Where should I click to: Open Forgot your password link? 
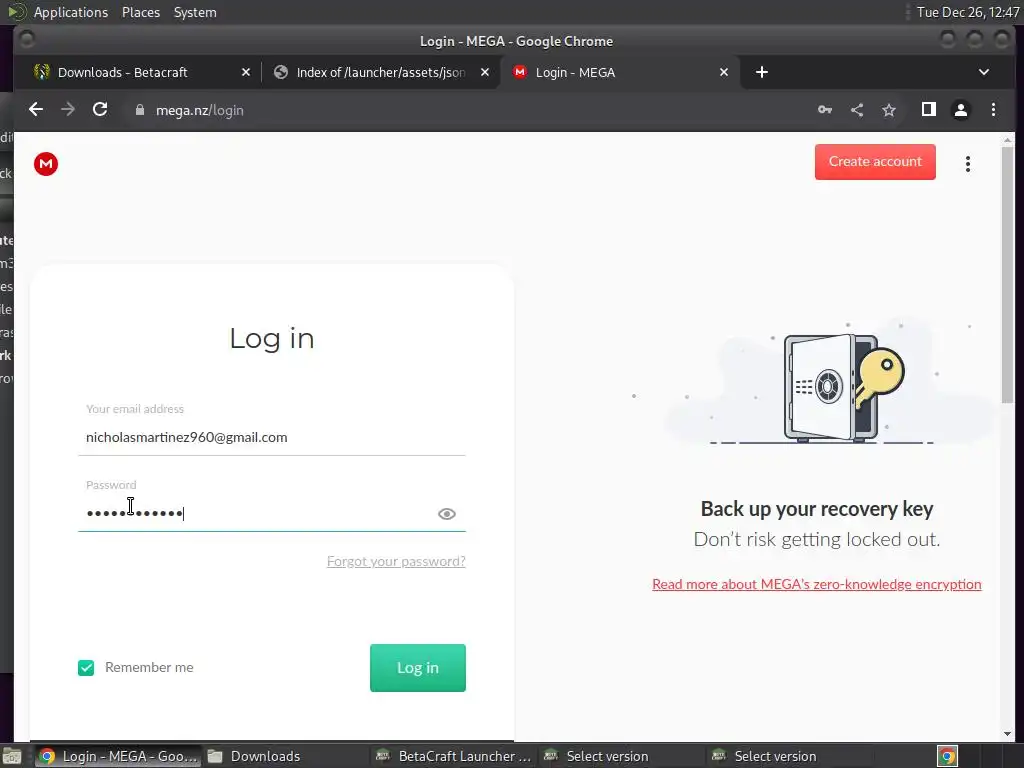(x=396, y=562)
